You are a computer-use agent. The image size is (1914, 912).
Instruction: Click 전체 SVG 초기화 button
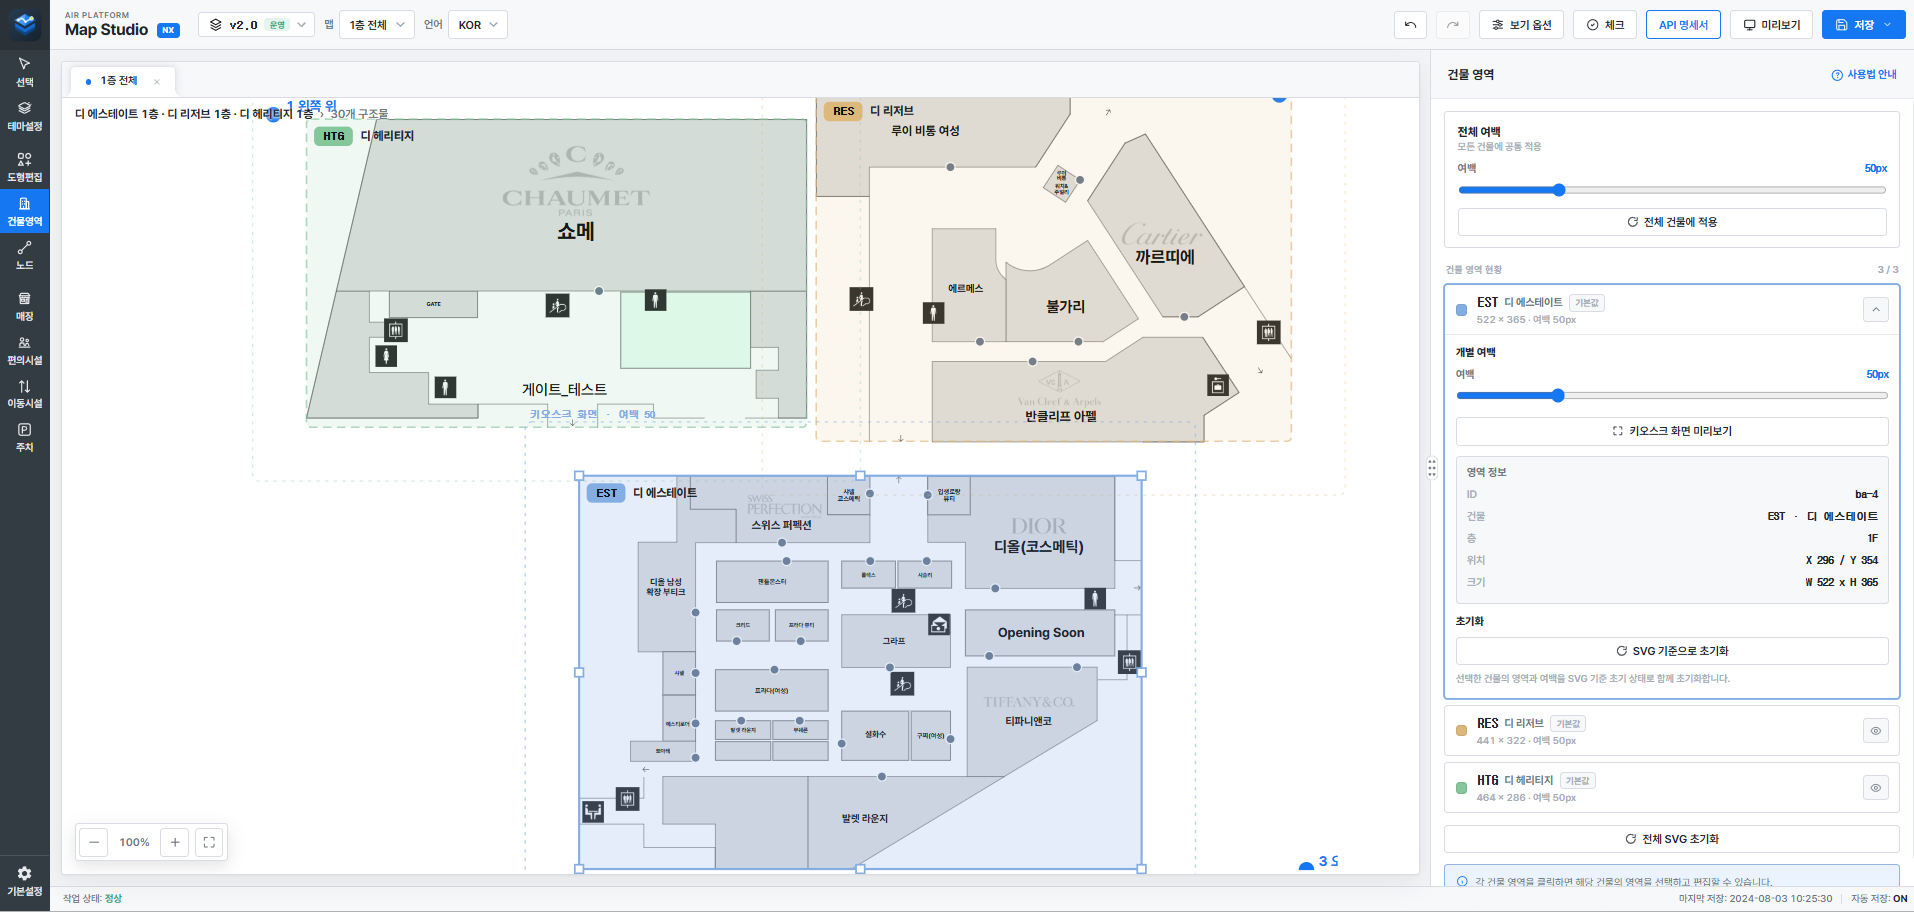[x=1672, y=839]
